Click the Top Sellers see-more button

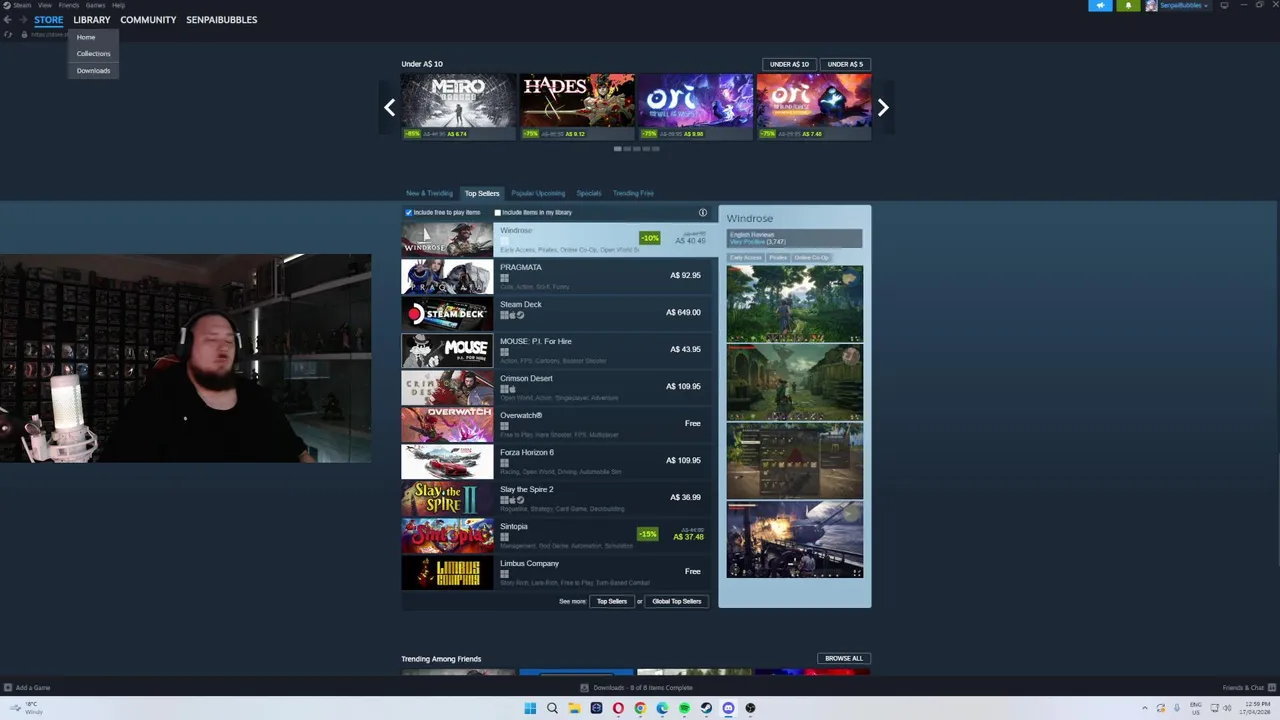pyautogui.click(x=612, y=601)
